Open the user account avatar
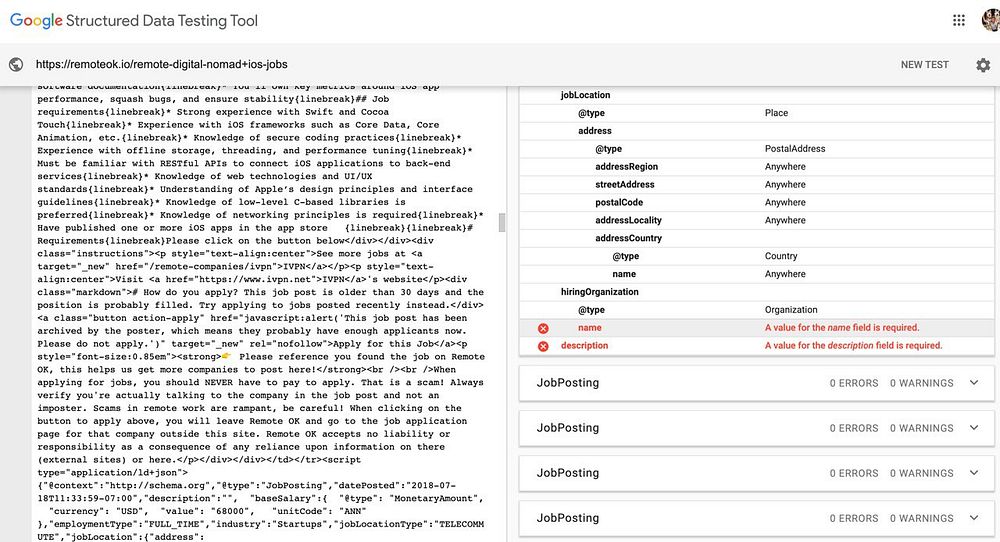This screenshot has width=1000, height=542. pyautogui.click(x=990, y=20)
